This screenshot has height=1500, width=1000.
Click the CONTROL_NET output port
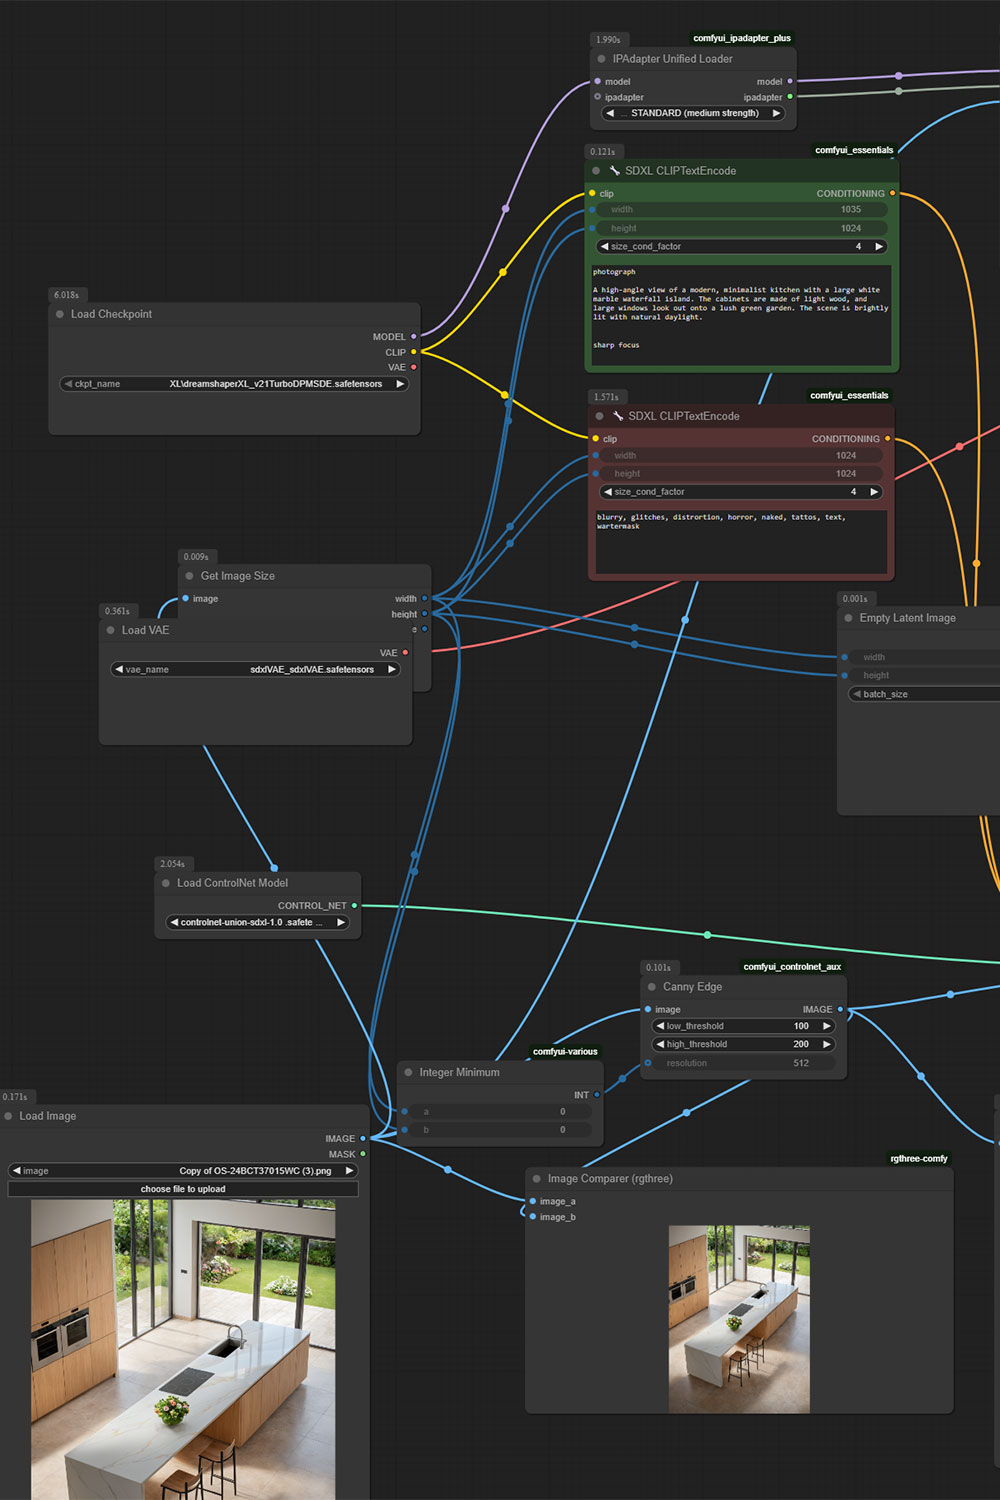tap(354, 906)
